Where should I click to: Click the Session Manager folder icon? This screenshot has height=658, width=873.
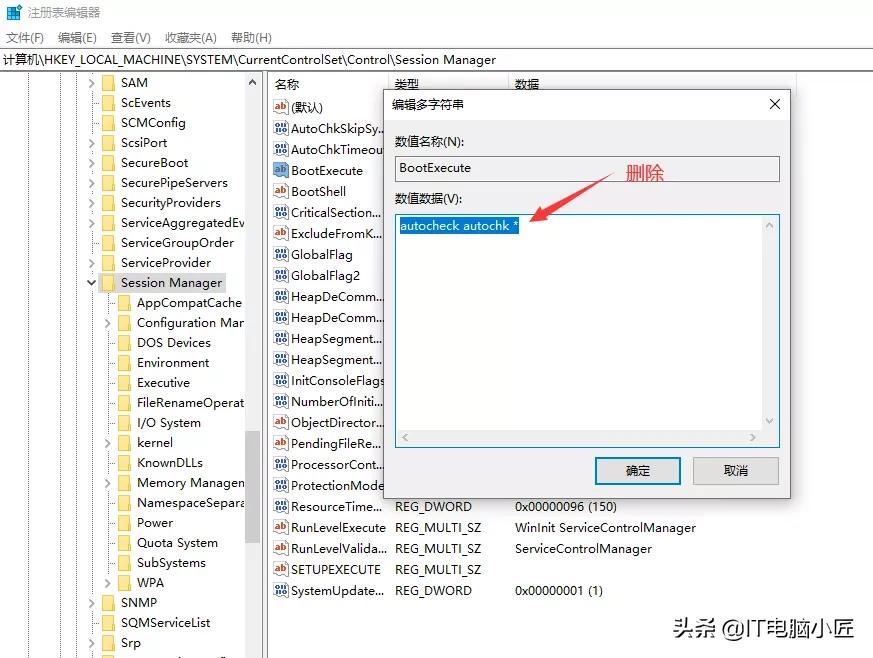109,282
